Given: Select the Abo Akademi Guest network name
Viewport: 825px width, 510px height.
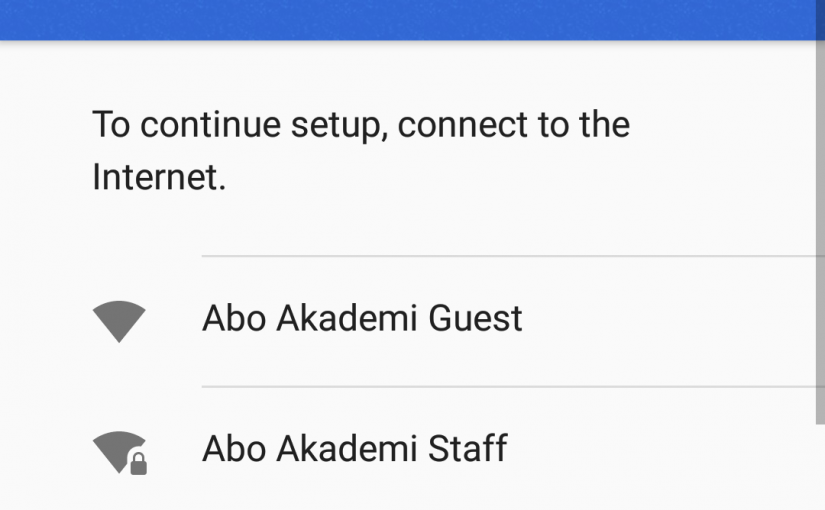Looking at the screenshot, I should tap(362, 318).
